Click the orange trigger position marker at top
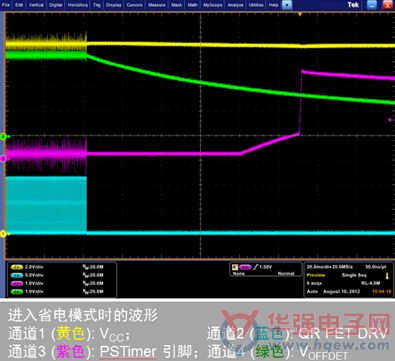Viewport: 395px width, 361px height. (x=300, y=14)
